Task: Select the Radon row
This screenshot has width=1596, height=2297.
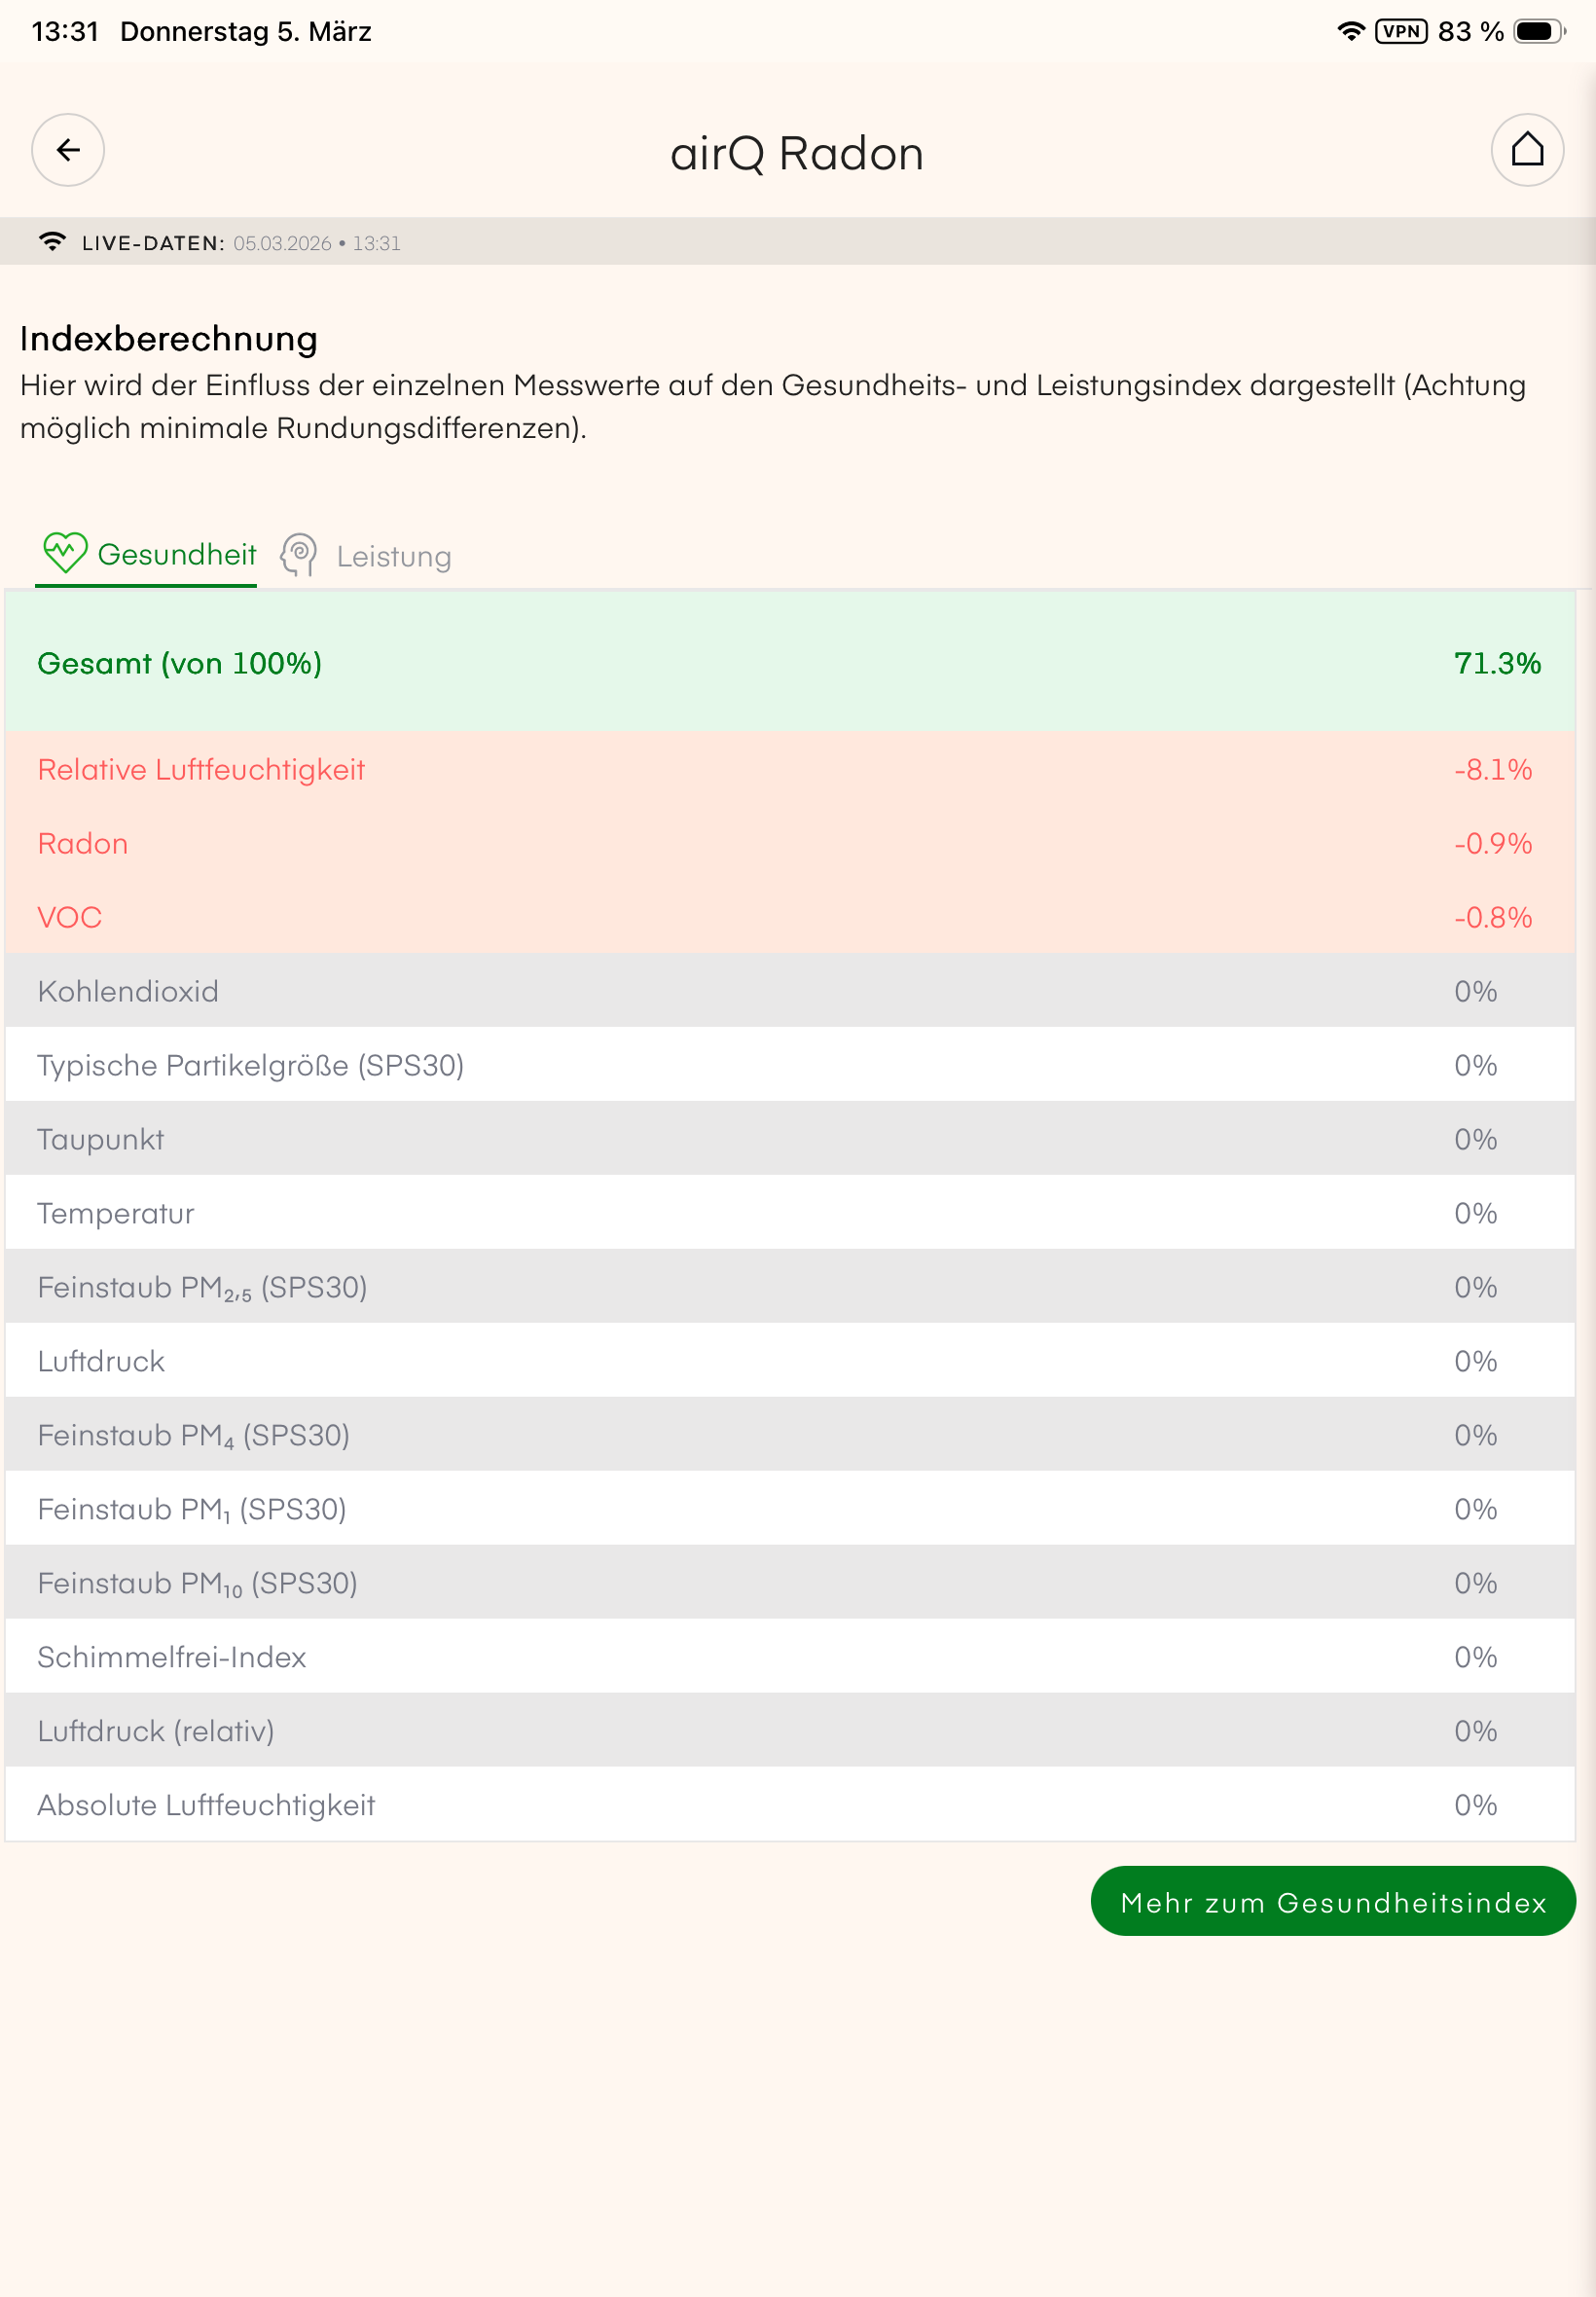Action: point(790,844)
